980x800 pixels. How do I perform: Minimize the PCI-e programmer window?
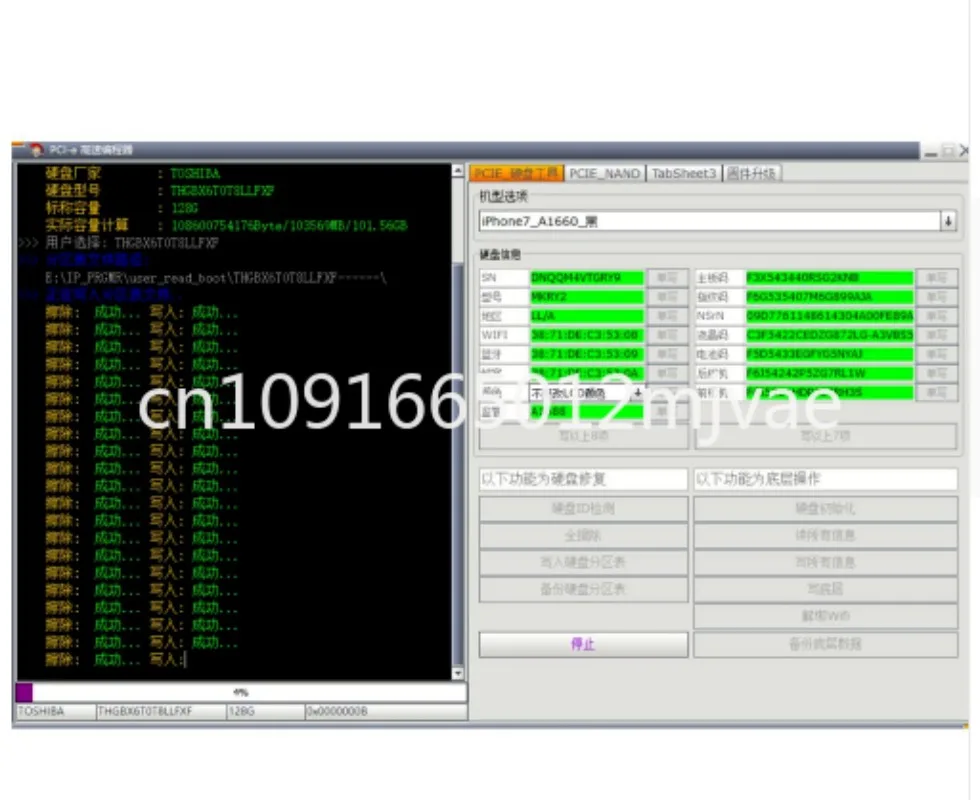click(931, 151)
